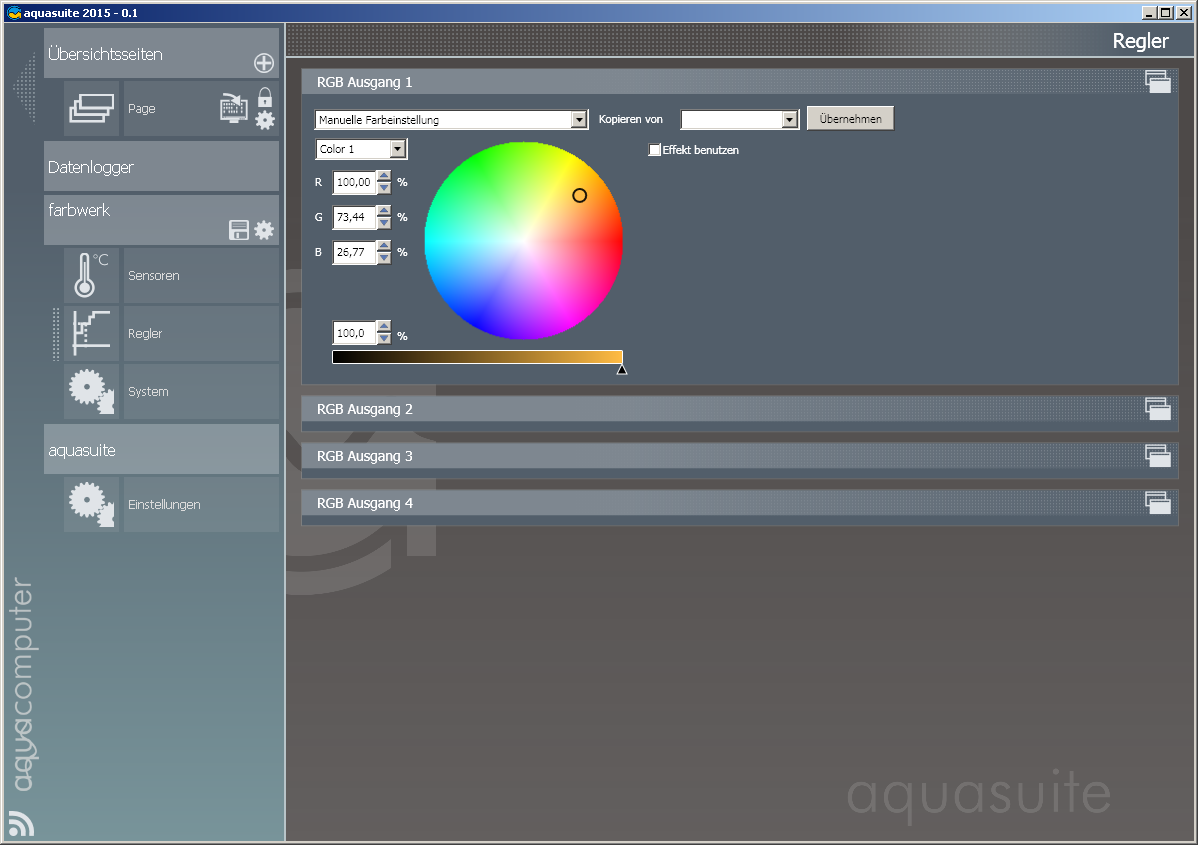
Task: Click the RSS feed icon
Action: [21, 824]
